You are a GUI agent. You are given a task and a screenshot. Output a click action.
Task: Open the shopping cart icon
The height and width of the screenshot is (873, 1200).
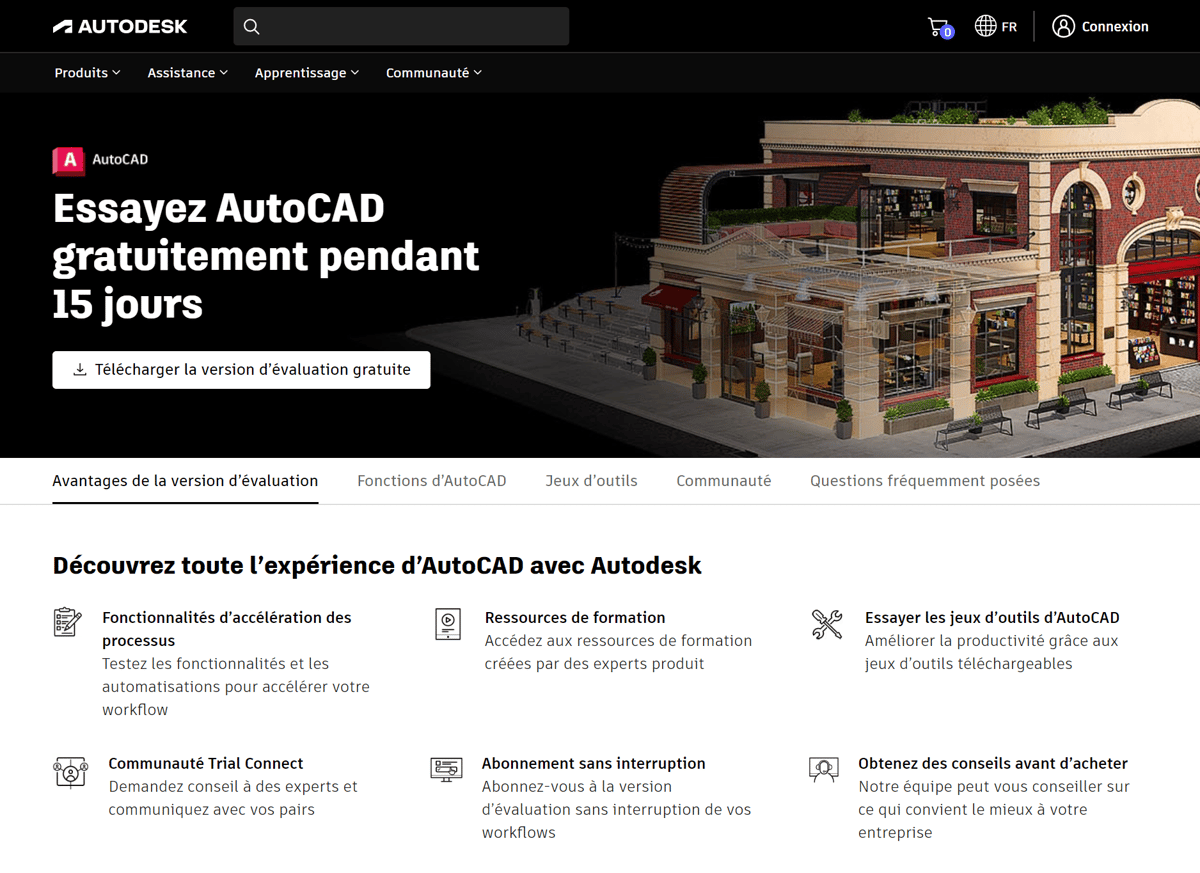tap(939, 27)
